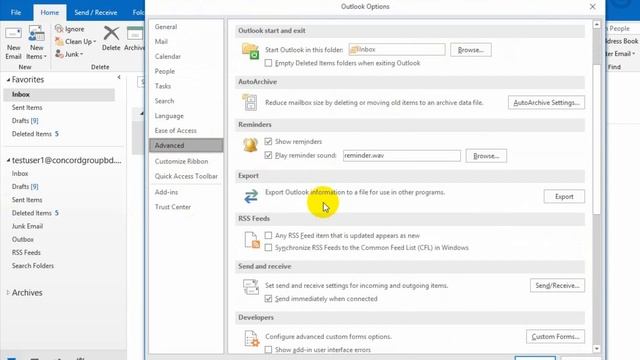Check Show add-in user interface errors
Viewport: 640px width, 360px height.
pyautogui.click(x=268, y=350)
